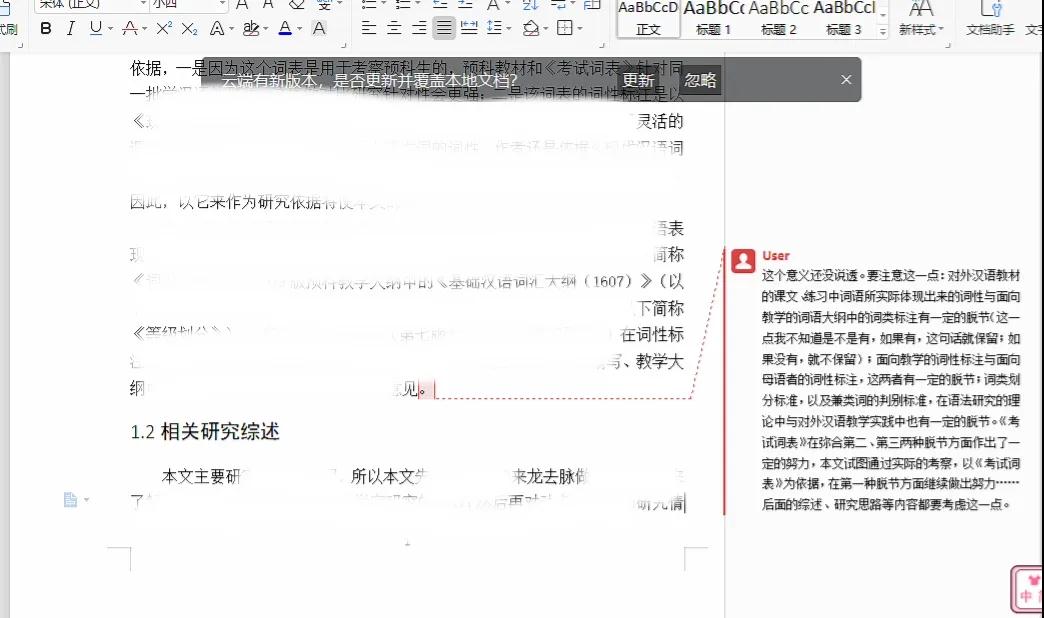The image size is (1044, 618).
Task: Toggle bold formatting
Action: (x=46, y=28)
